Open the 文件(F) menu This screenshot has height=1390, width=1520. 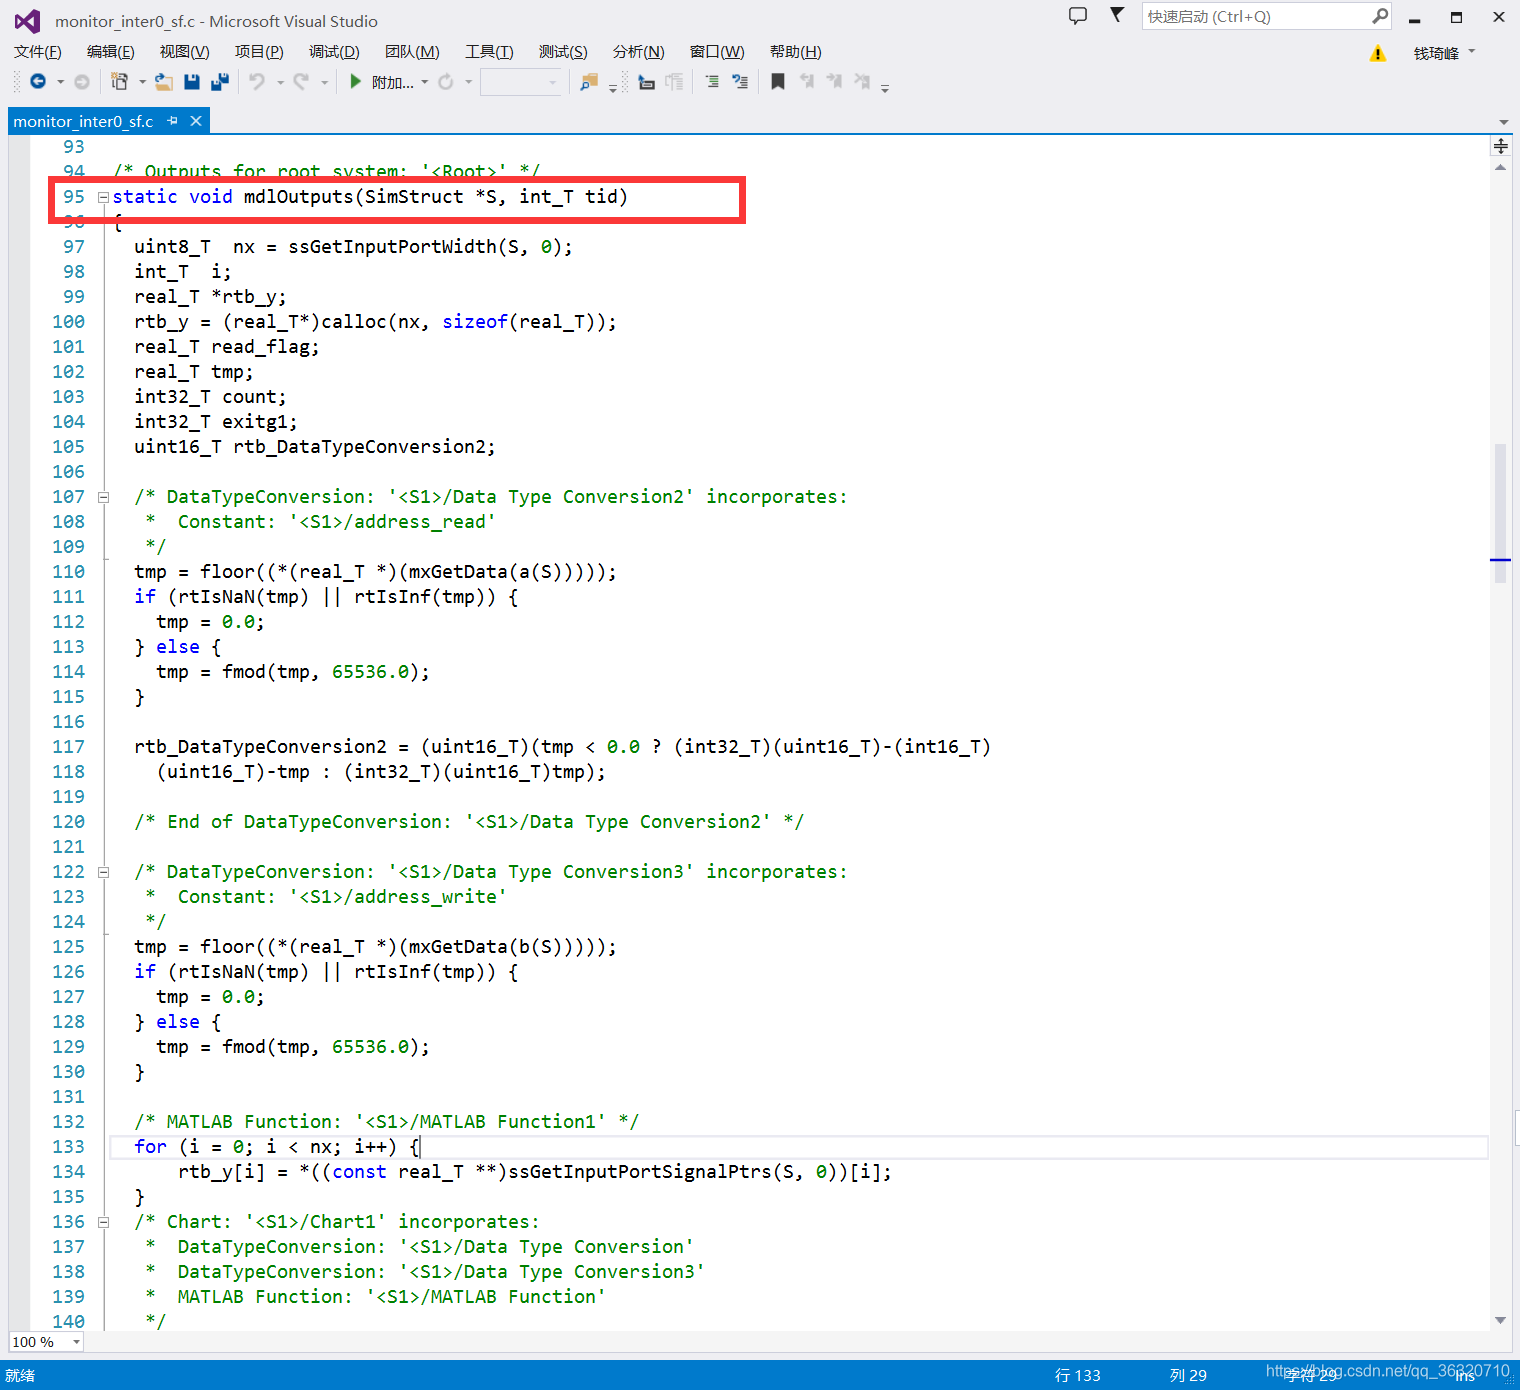(x=38, y=52)
